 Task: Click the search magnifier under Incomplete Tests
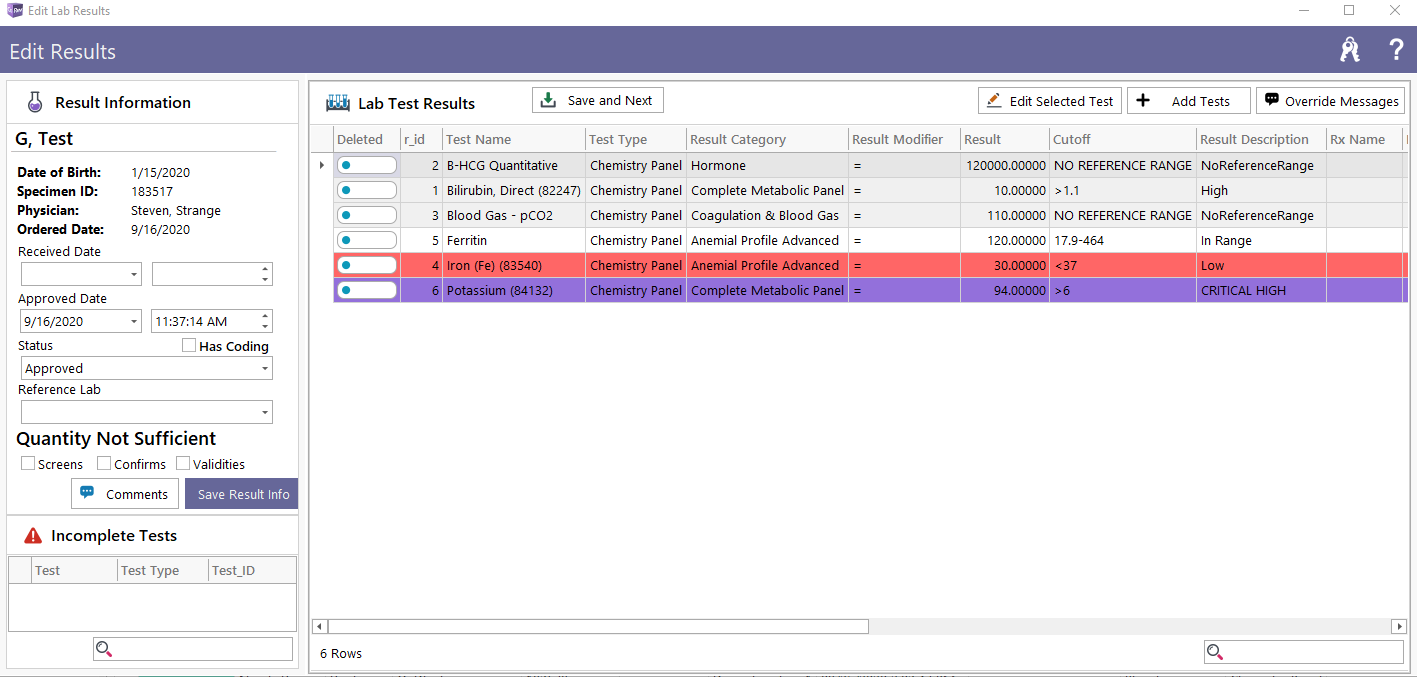[104, 650]
